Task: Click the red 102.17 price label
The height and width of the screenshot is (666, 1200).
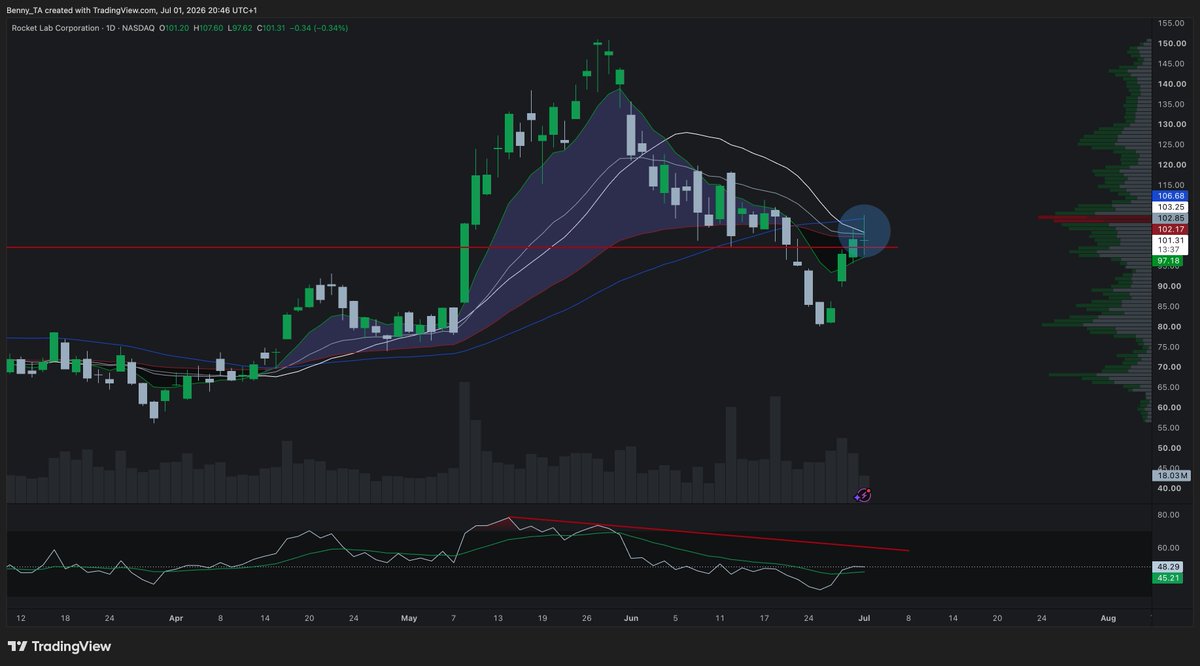Action: 1170,229
